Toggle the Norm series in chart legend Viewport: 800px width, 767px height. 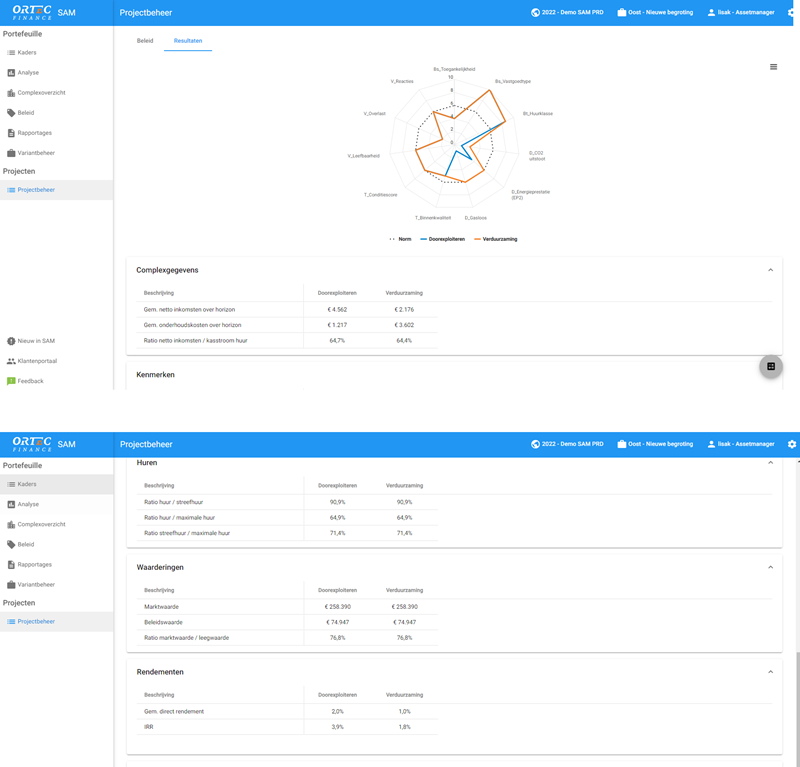click(x=400, y=239)
